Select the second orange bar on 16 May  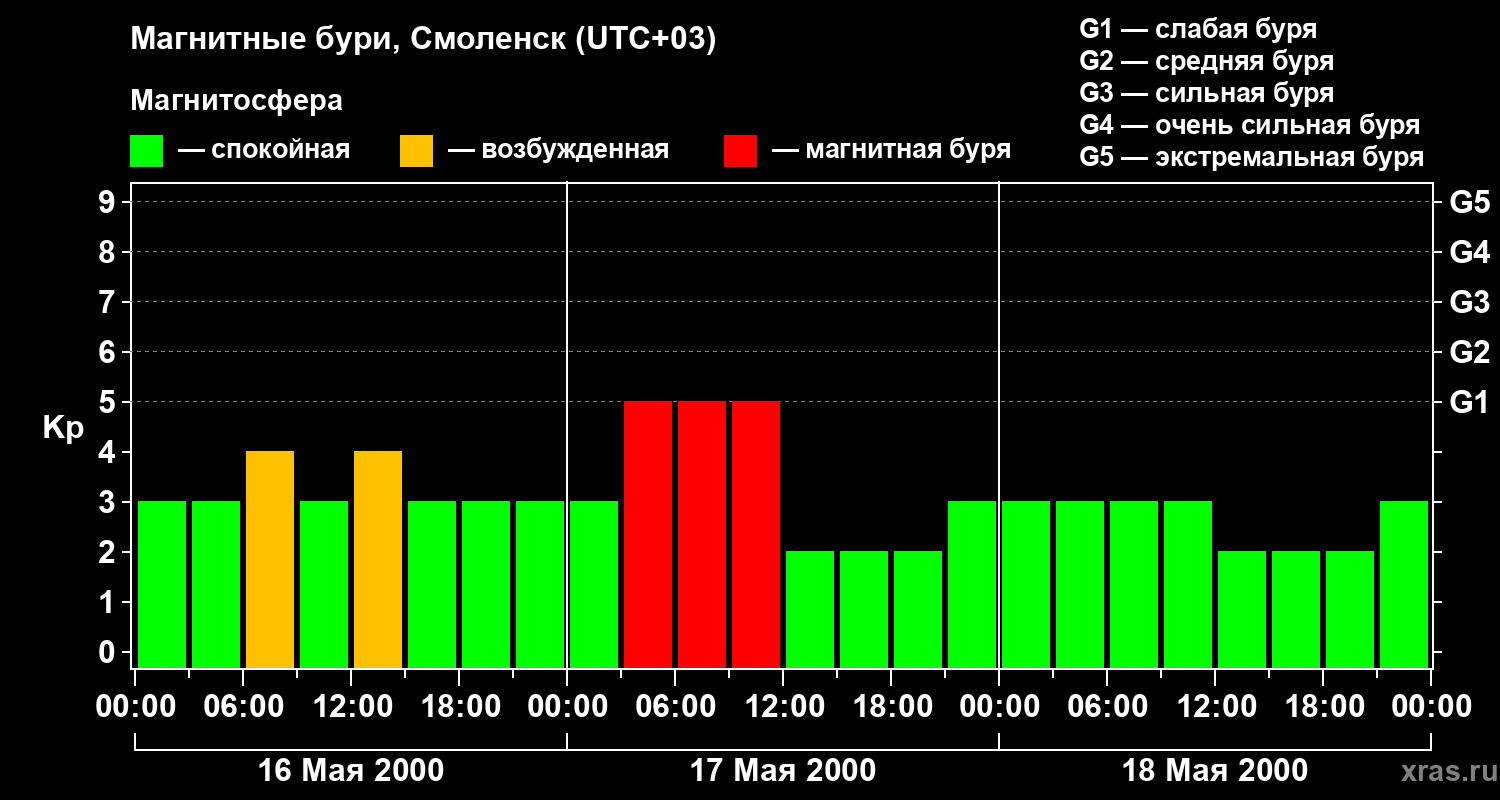378,559
